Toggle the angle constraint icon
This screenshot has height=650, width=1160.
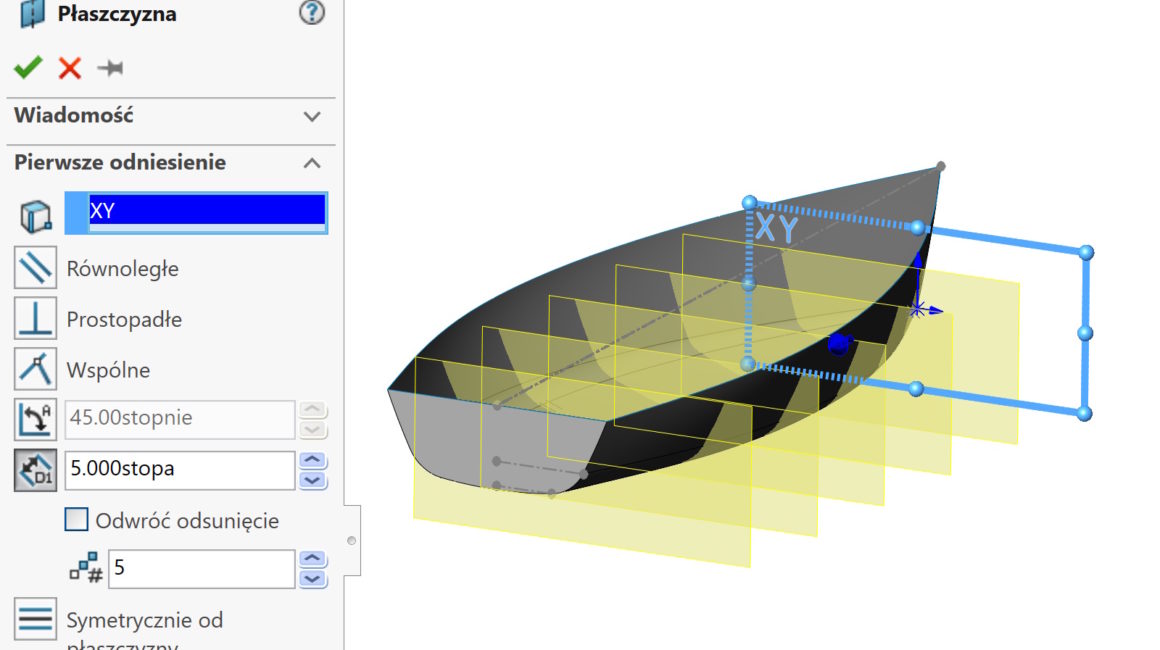36,419
